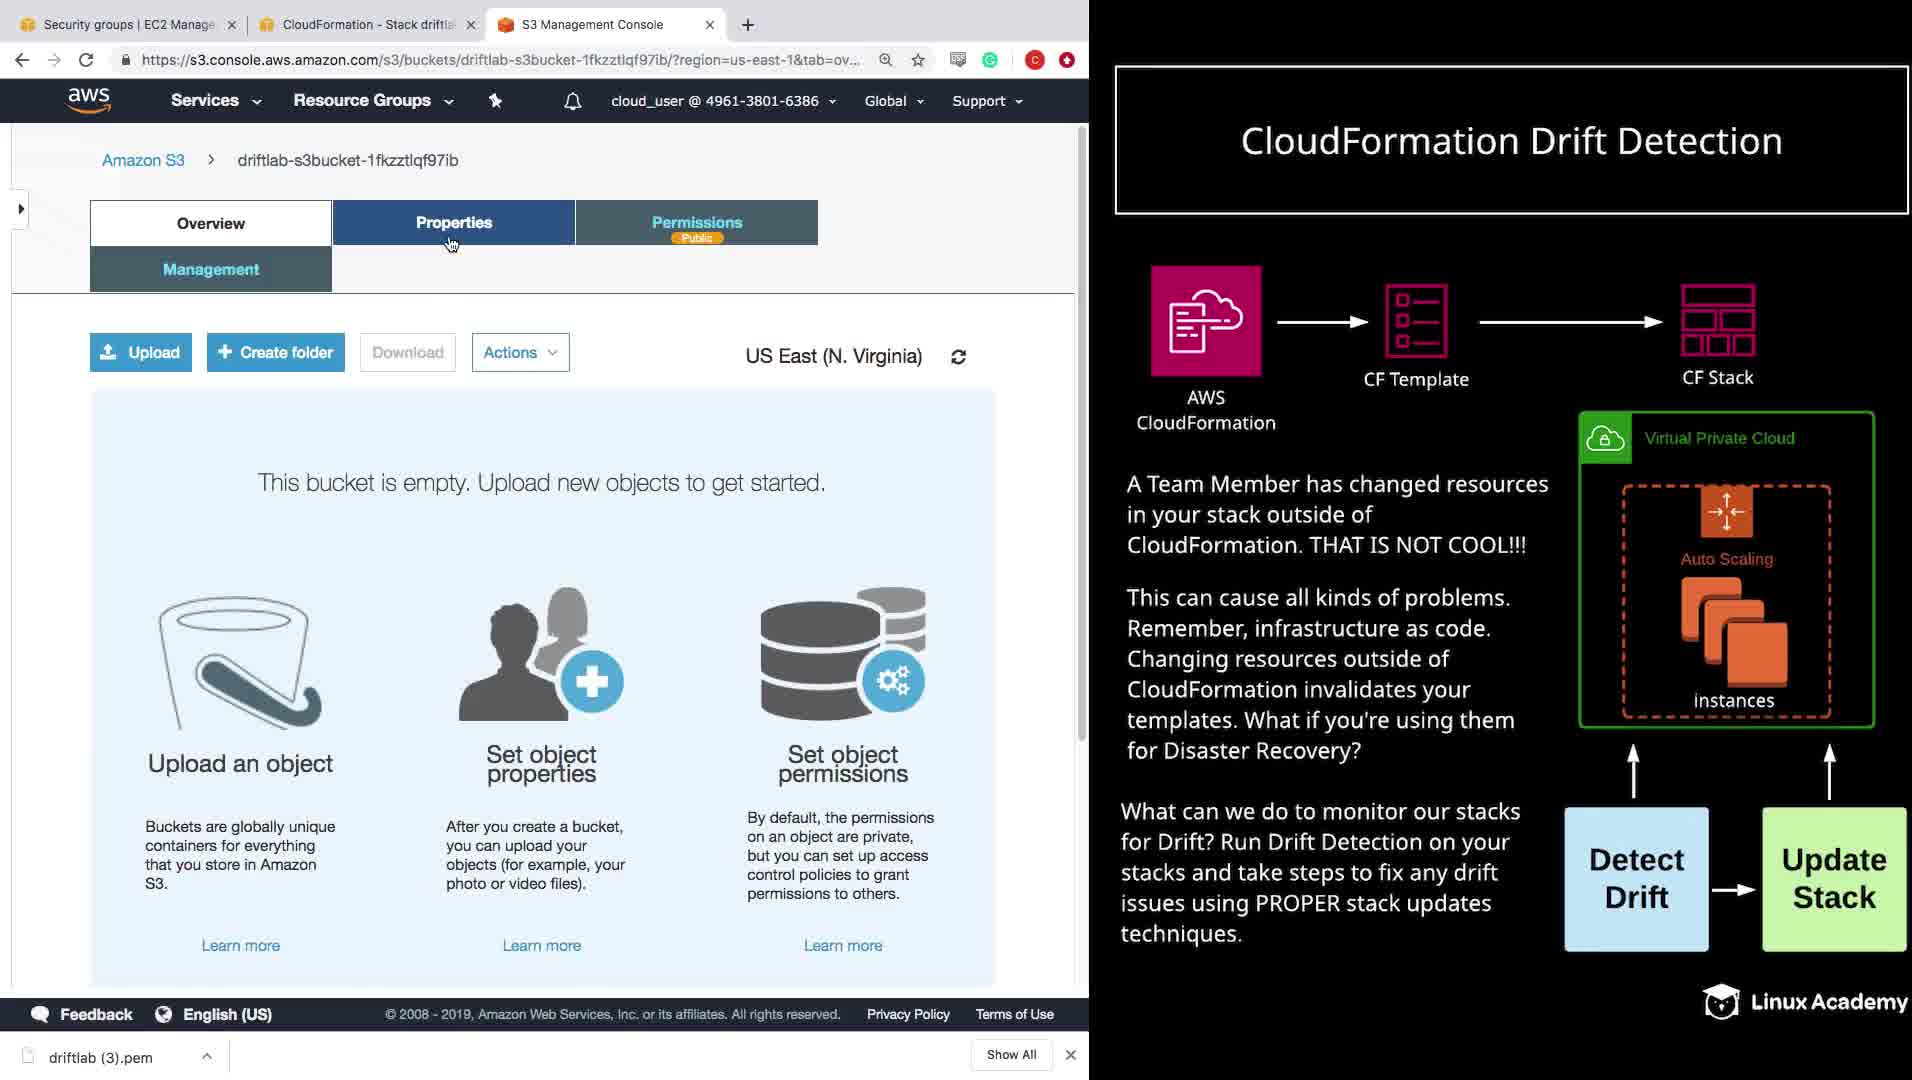The height and width of the screenshot is (1080, 1912).
Task: Close the S3 Management Console tab
Action: coord(710,25)
